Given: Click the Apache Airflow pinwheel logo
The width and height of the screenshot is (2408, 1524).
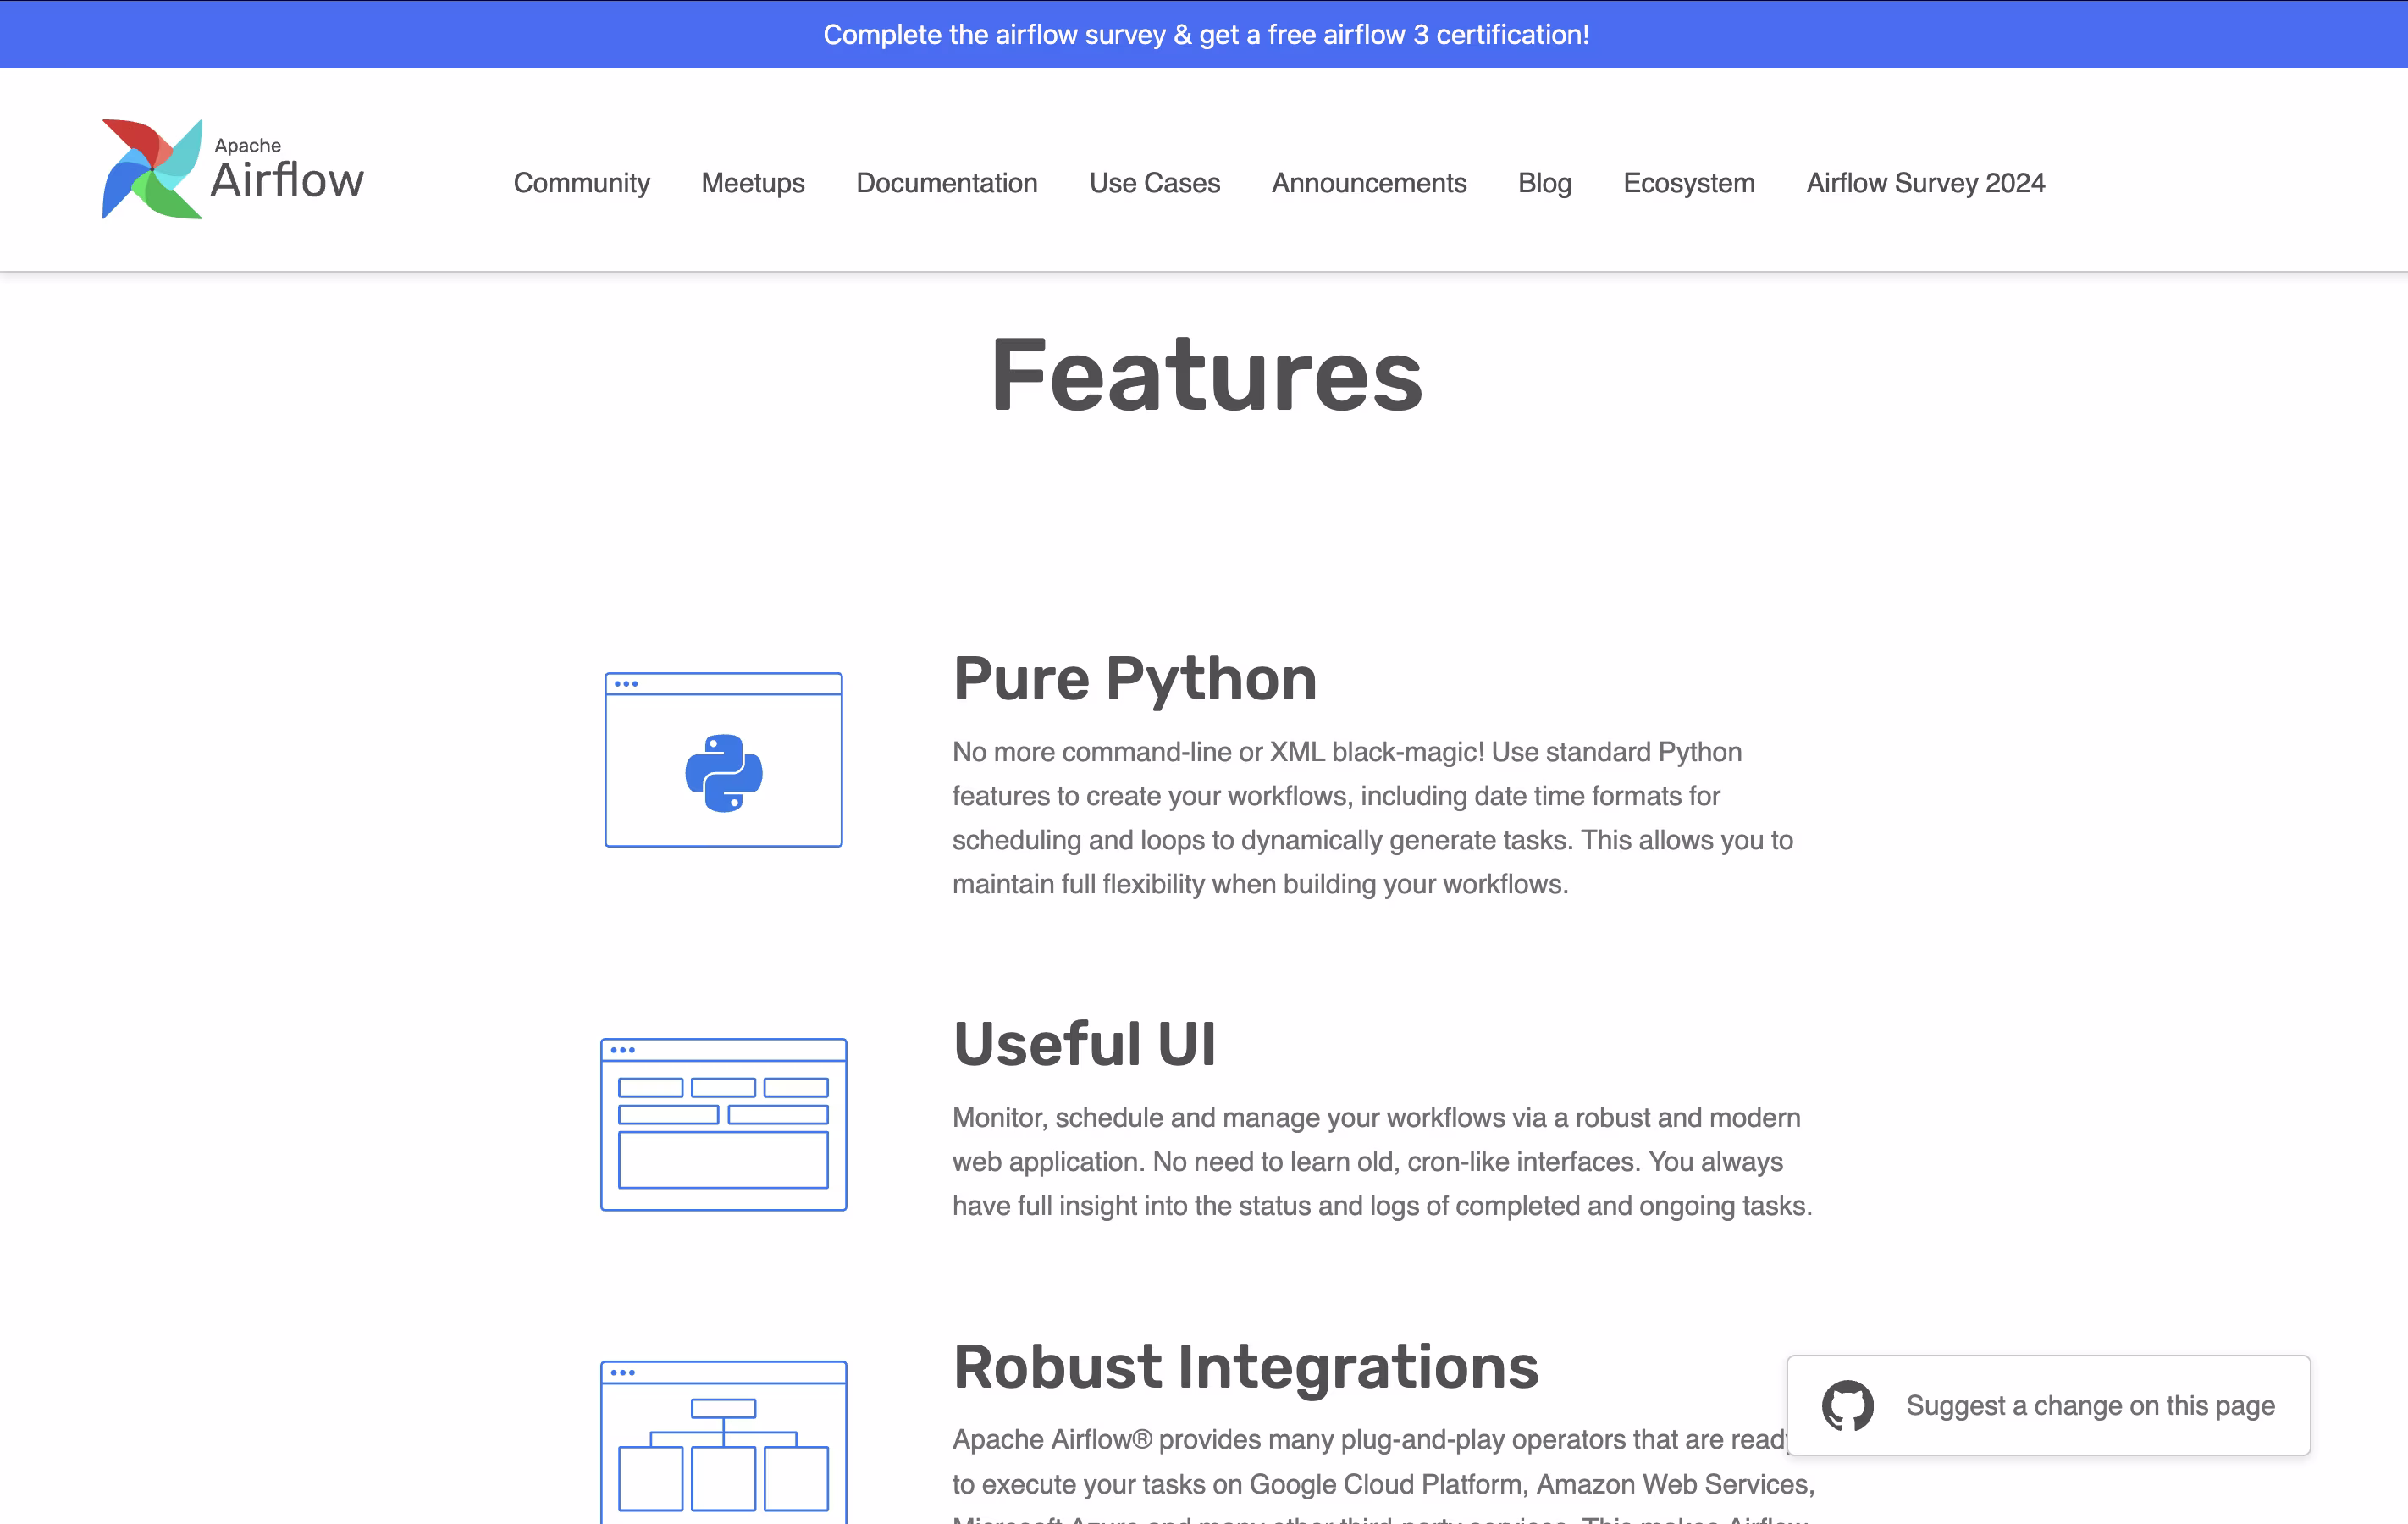Looking at the screenshot, I should [152, 169].
